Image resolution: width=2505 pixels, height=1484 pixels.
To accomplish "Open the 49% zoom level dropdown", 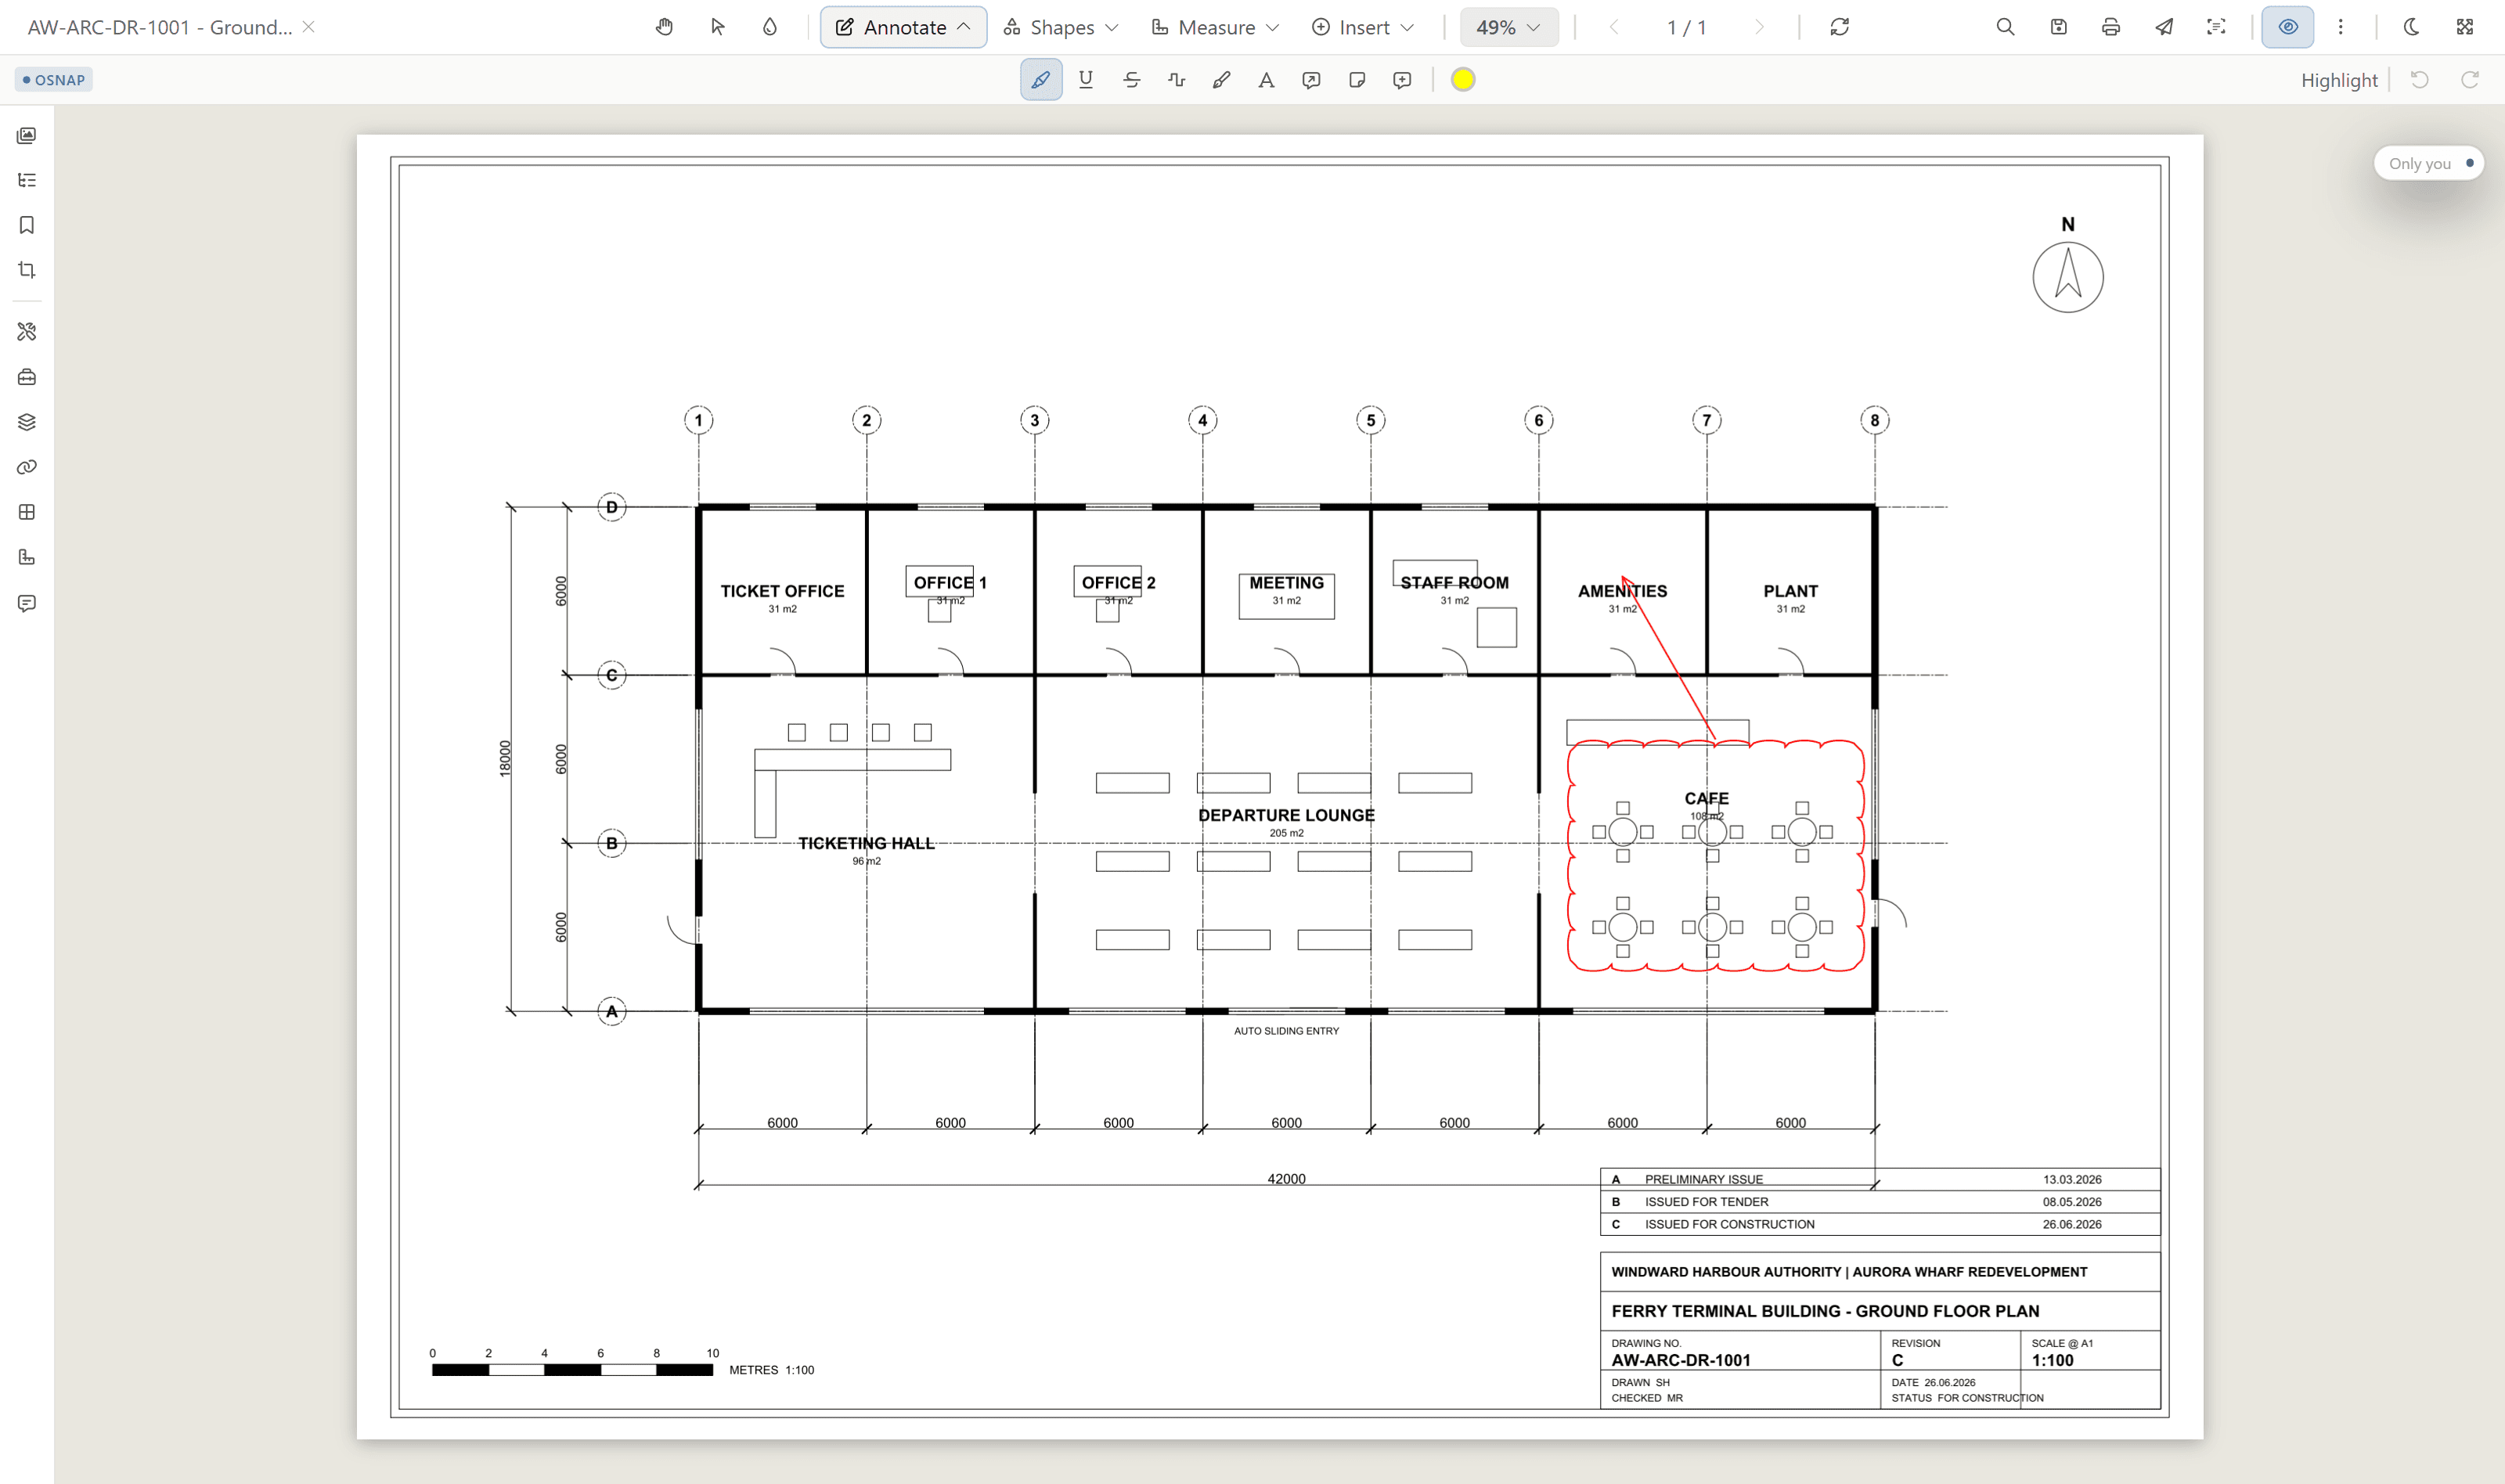I will (x=1509, y=27).
